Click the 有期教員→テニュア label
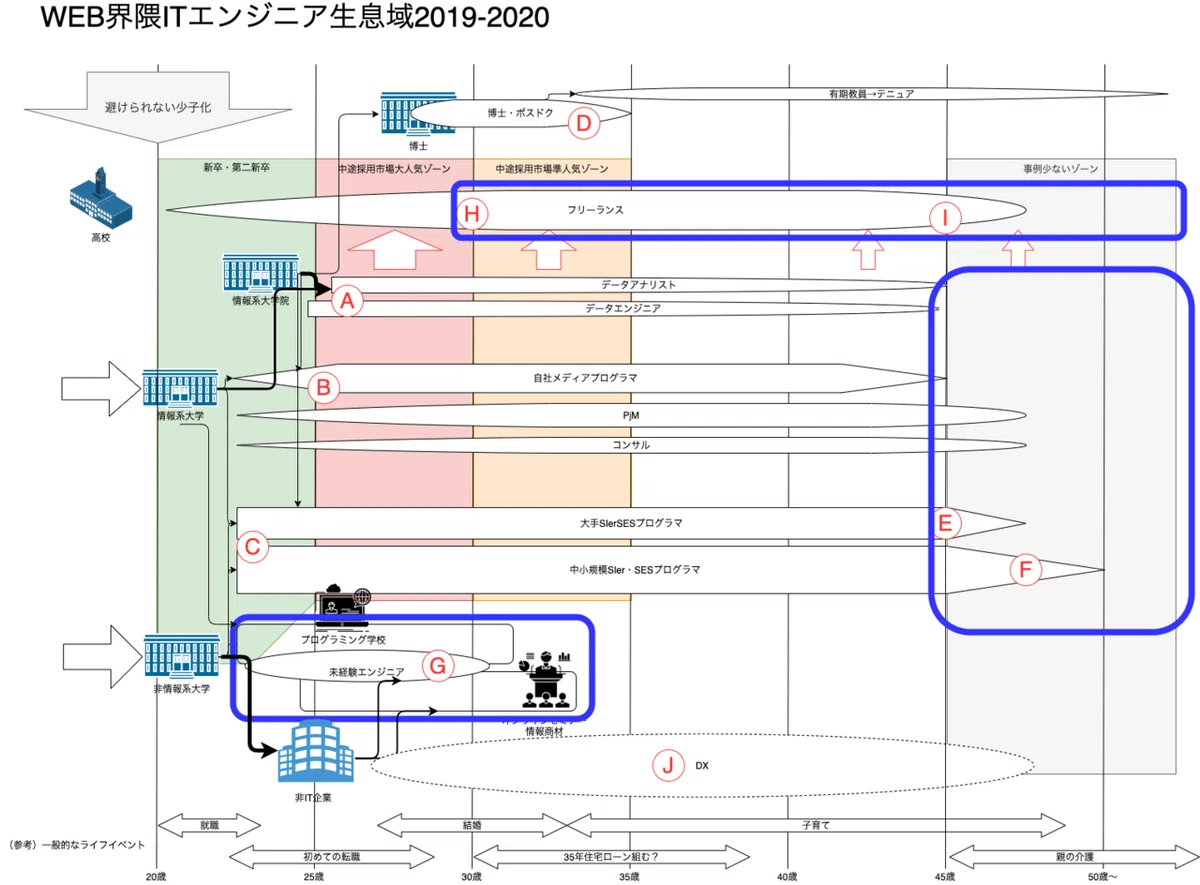This screenshot has width=1200, height=885. (x=871, y=93)
